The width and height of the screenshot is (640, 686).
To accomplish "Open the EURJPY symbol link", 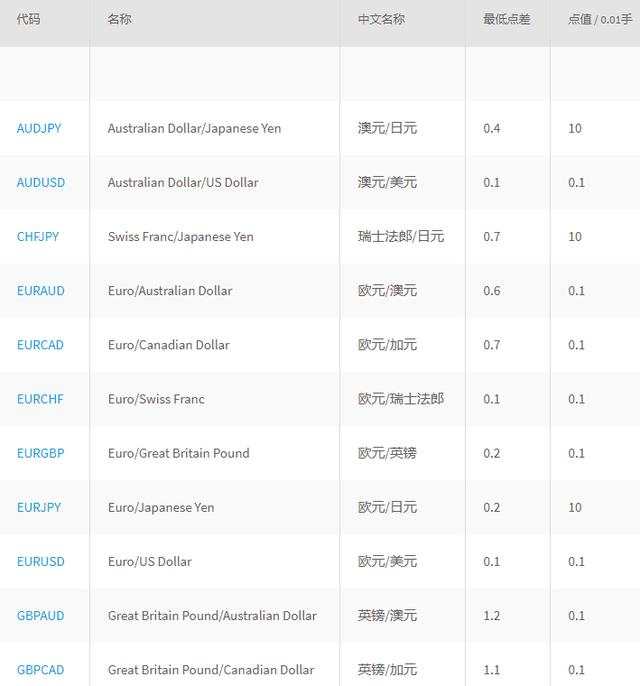I will pyautogui.click(x=39, y=508).
